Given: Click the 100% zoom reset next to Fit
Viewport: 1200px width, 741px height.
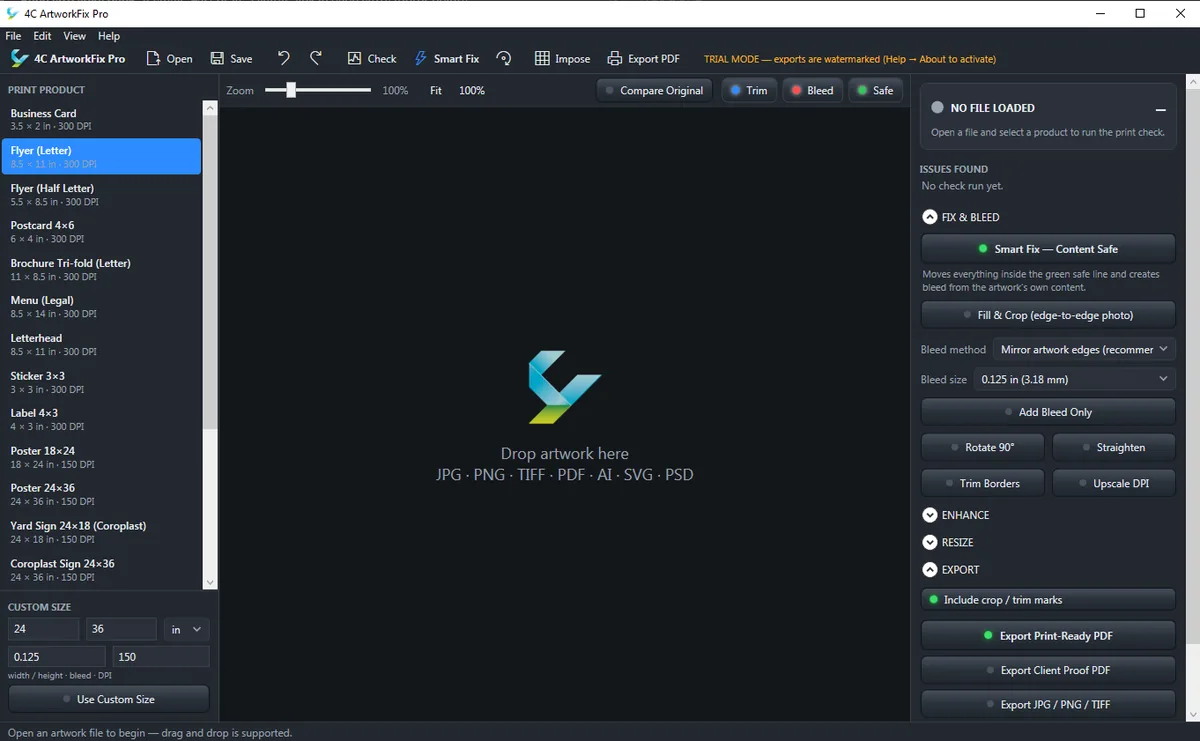Looking at the screenshot, I should (472, 90).
